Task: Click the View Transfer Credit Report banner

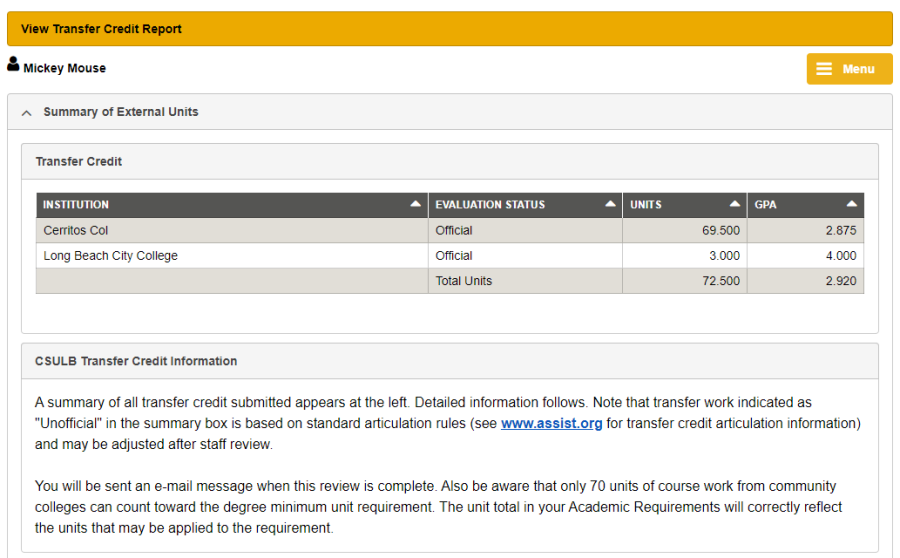Action: 449,29
